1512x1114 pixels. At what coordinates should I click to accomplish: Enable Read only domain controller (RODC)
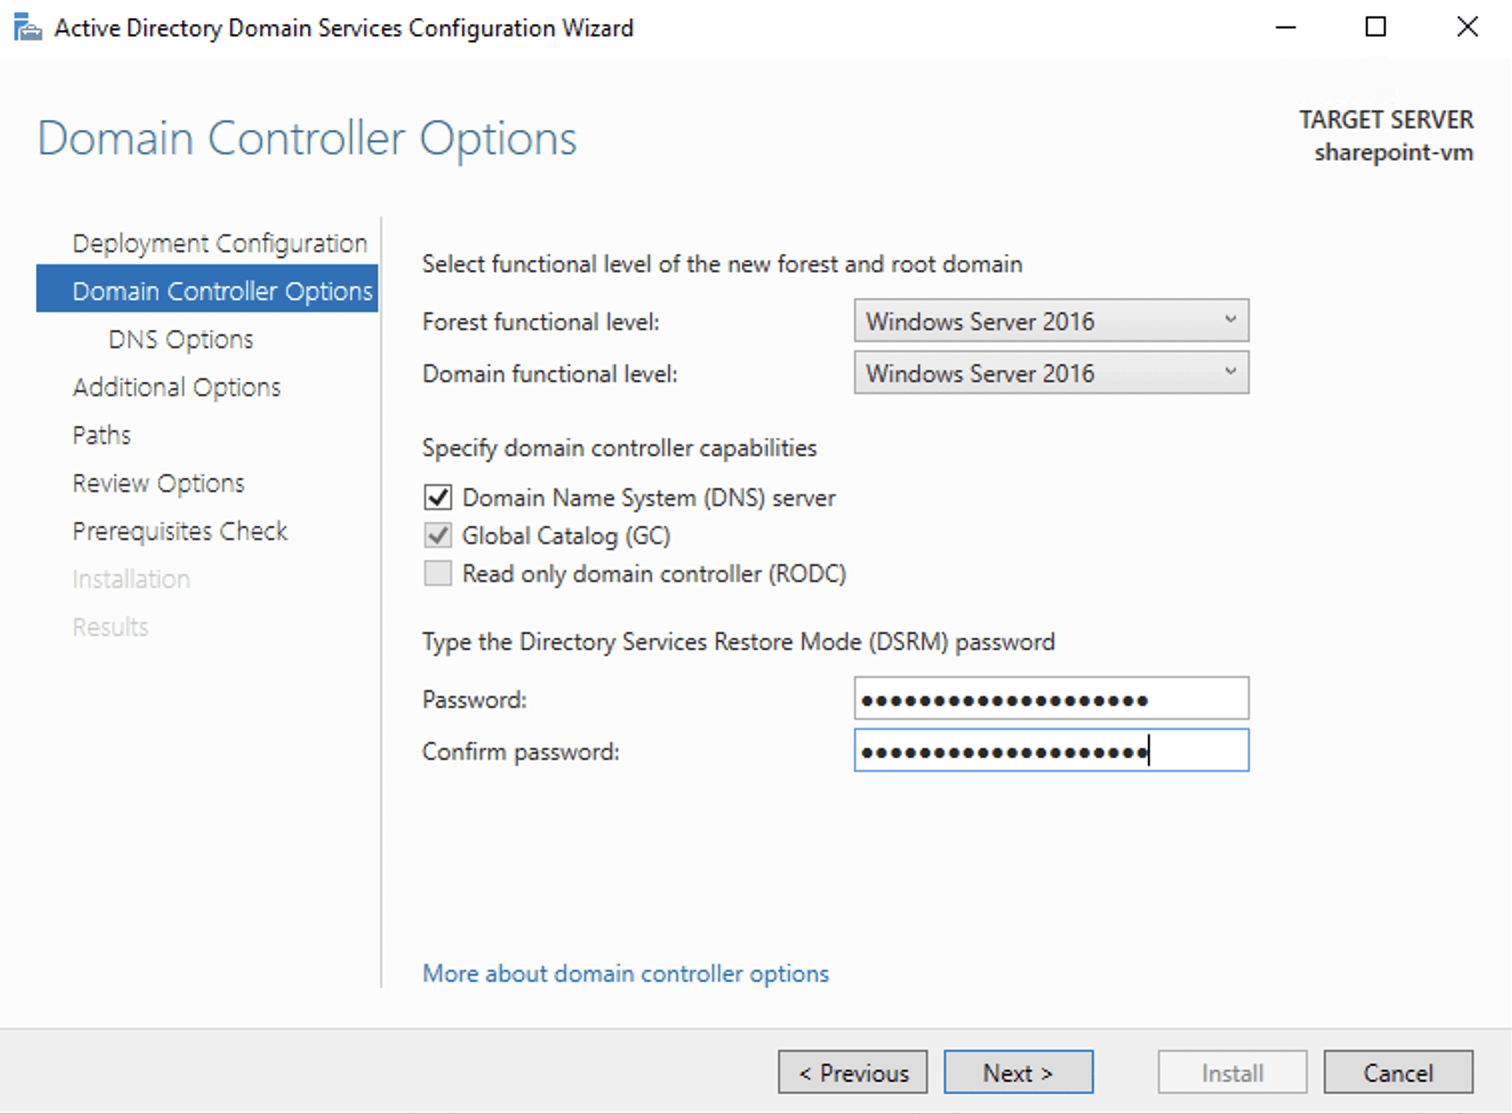(x=438, y=573)
